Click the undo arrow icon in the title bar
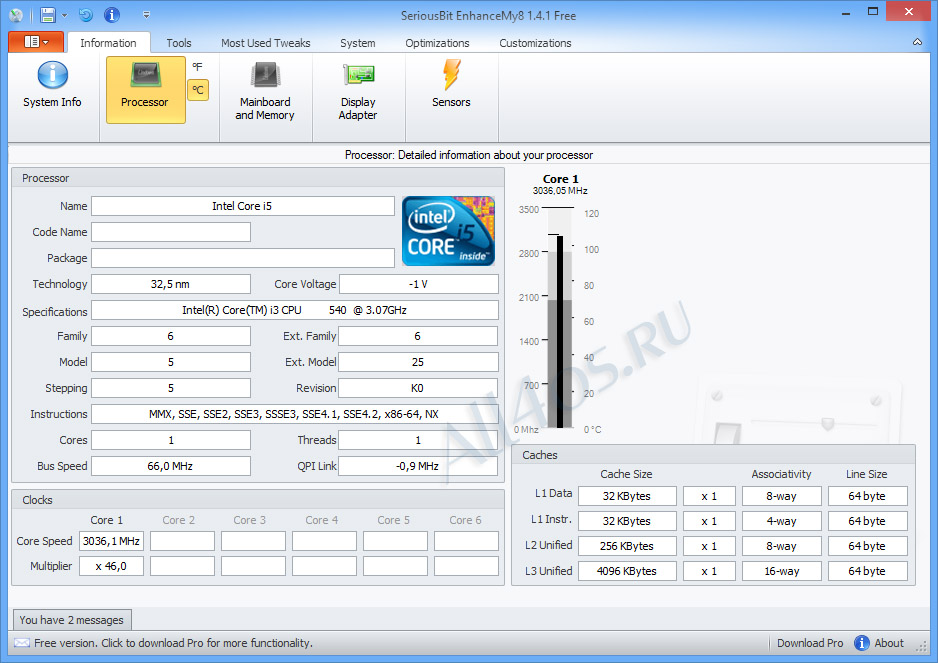The width and height of the screenshot is (938, 663). click(86, 15)
